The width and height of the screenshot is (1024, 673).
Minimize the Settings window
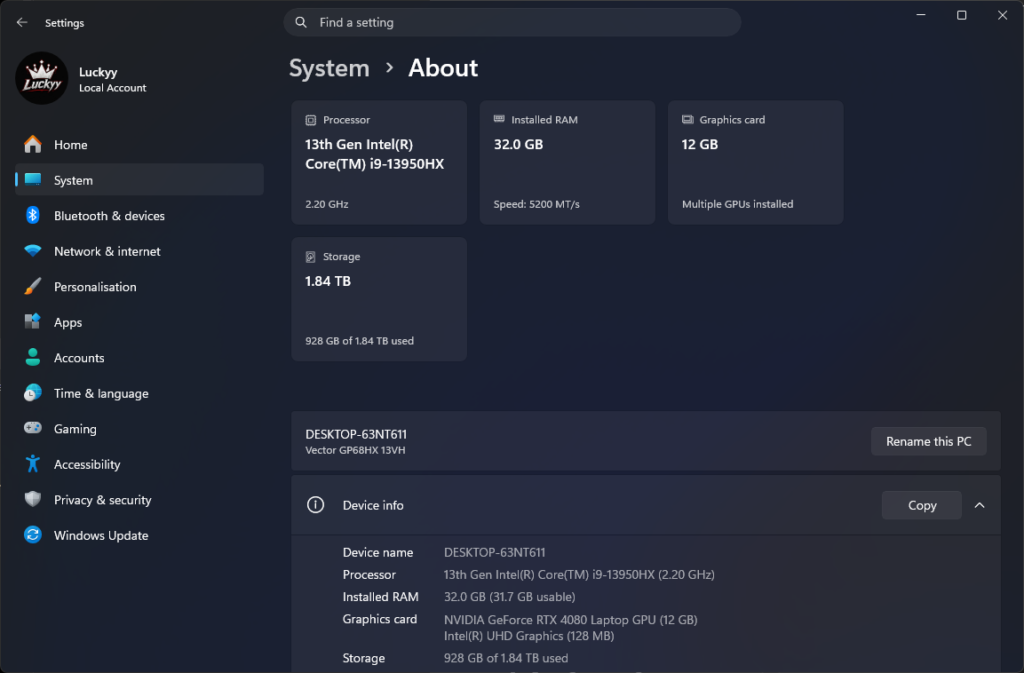[x=921, y=15]
